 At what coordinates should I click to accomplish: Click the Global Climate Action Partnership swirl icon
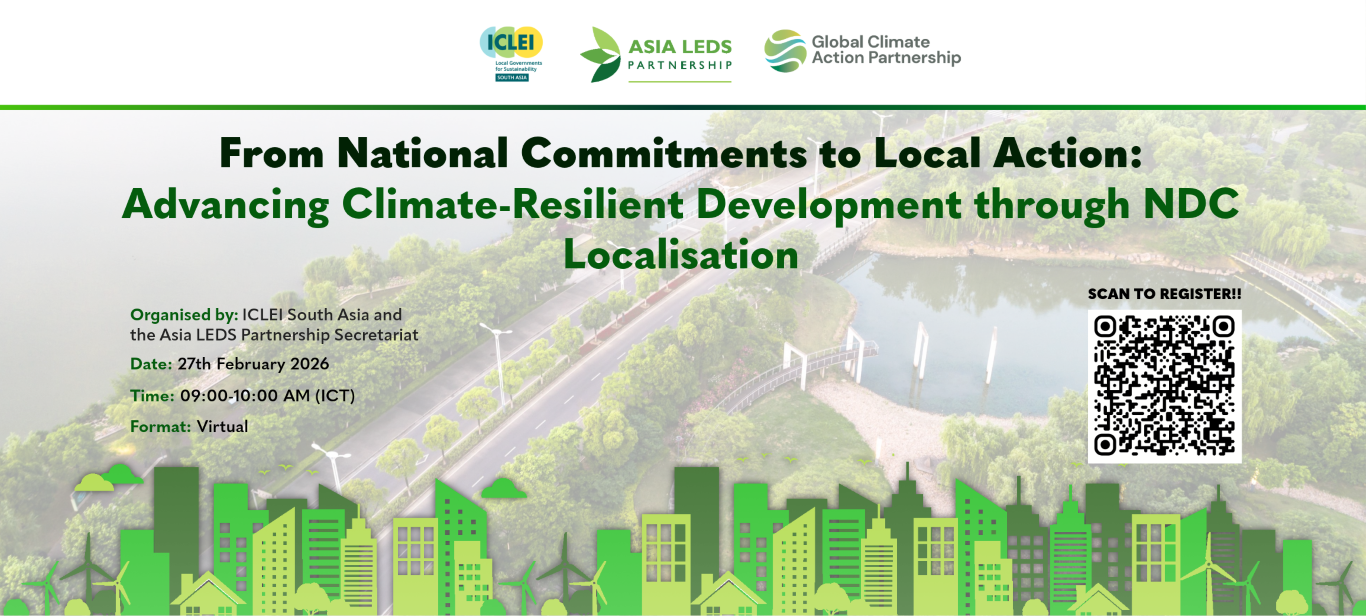point(785,51)
